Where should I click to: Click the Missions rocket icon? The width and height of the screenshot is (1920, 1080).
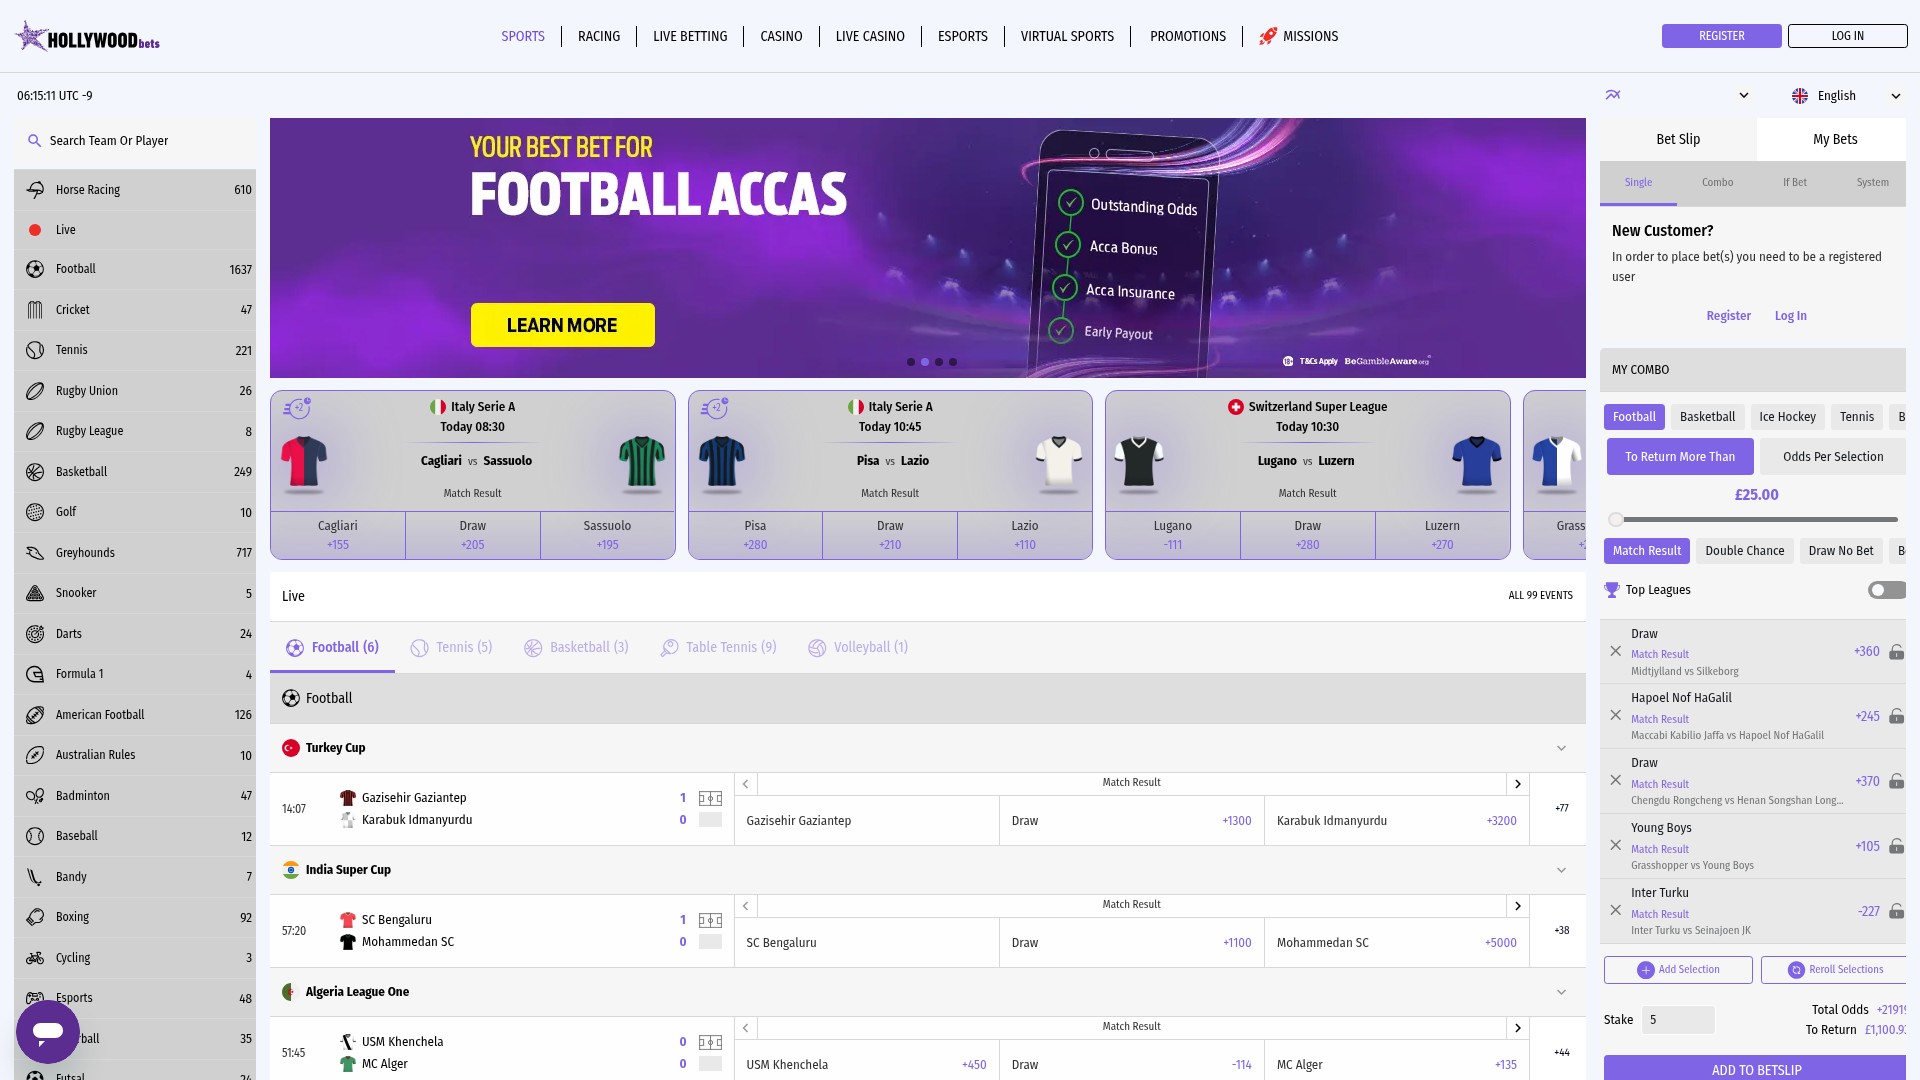coord(1267,36)
